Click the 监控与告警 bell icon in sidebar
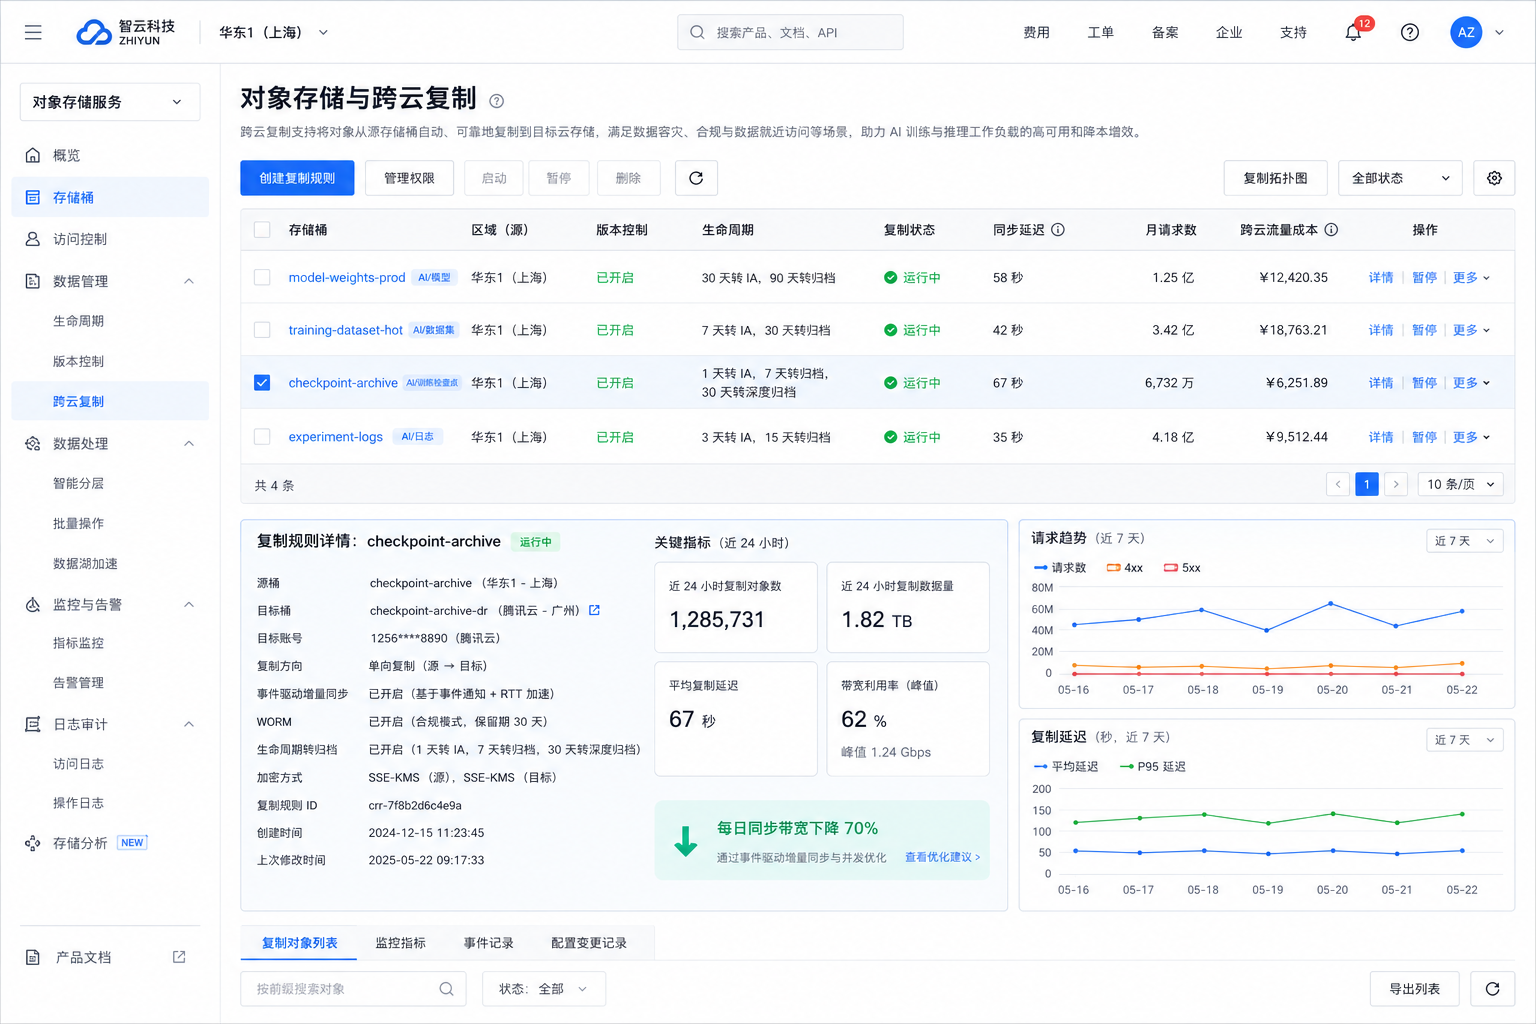The height and width of the screenshot is (1024, 1536). click(33, 604)
